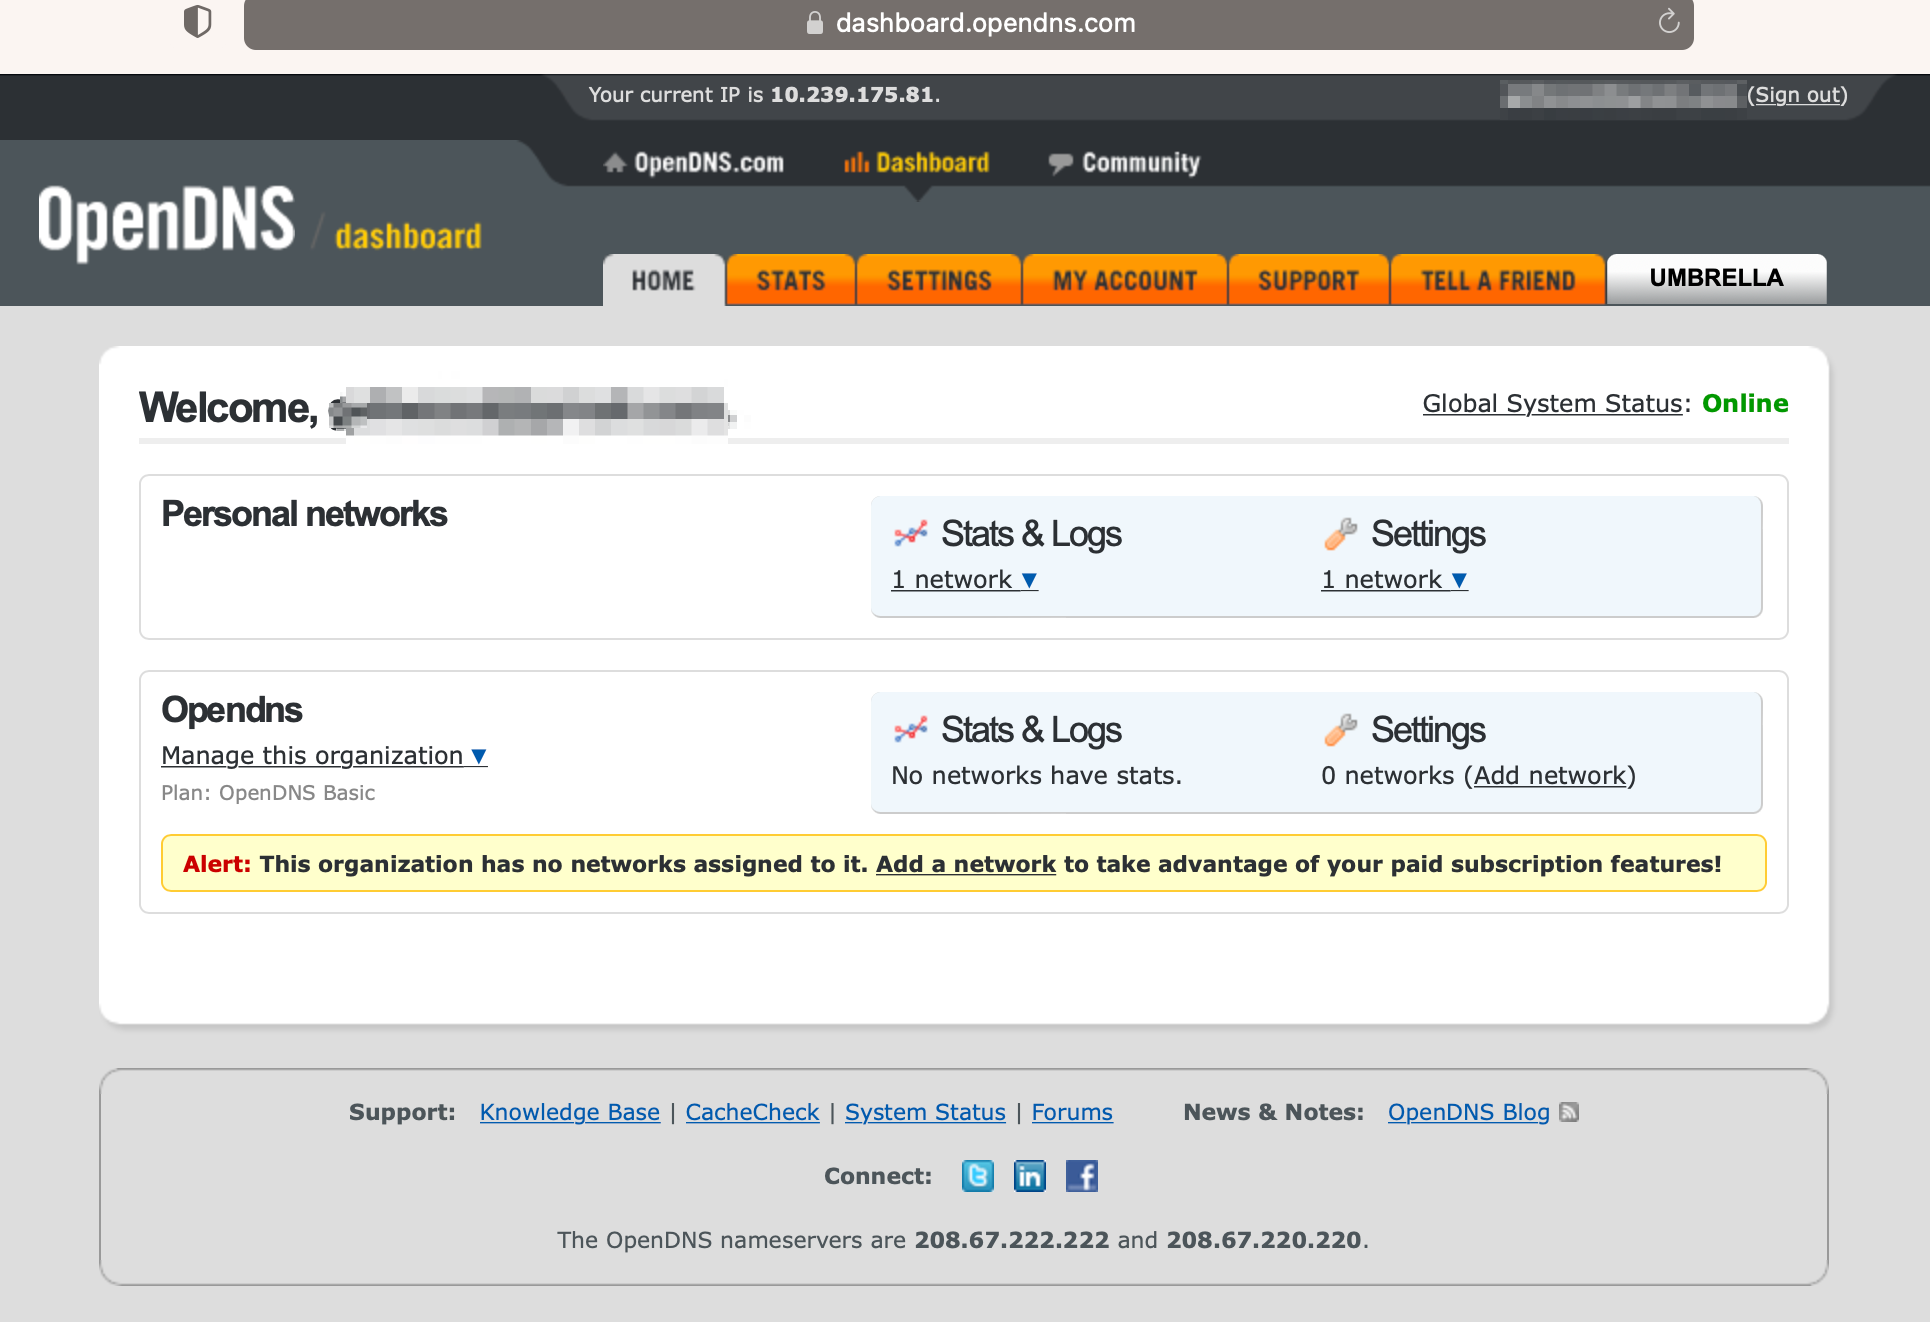Click the Settings wrench icon in Opendns
Viewport: 1930px width, 1322px height.
[1340, 730]
